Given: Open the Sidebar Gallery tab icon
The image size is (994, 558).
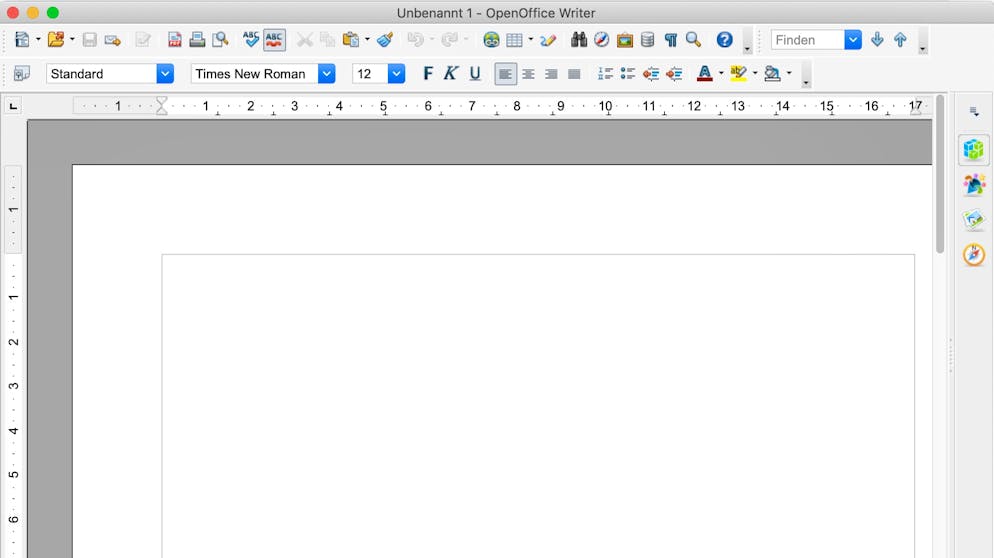Looking at the screenshot, I should (974, 220).
